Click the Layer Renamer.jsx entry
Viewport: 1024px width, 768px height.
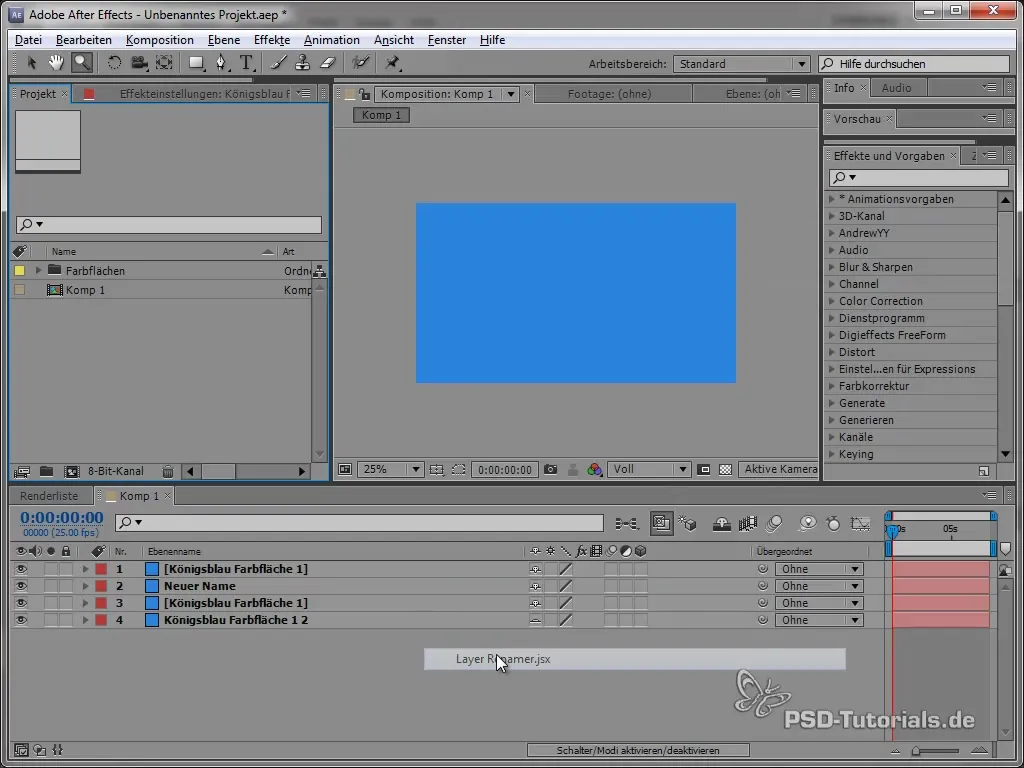[635, 659]
